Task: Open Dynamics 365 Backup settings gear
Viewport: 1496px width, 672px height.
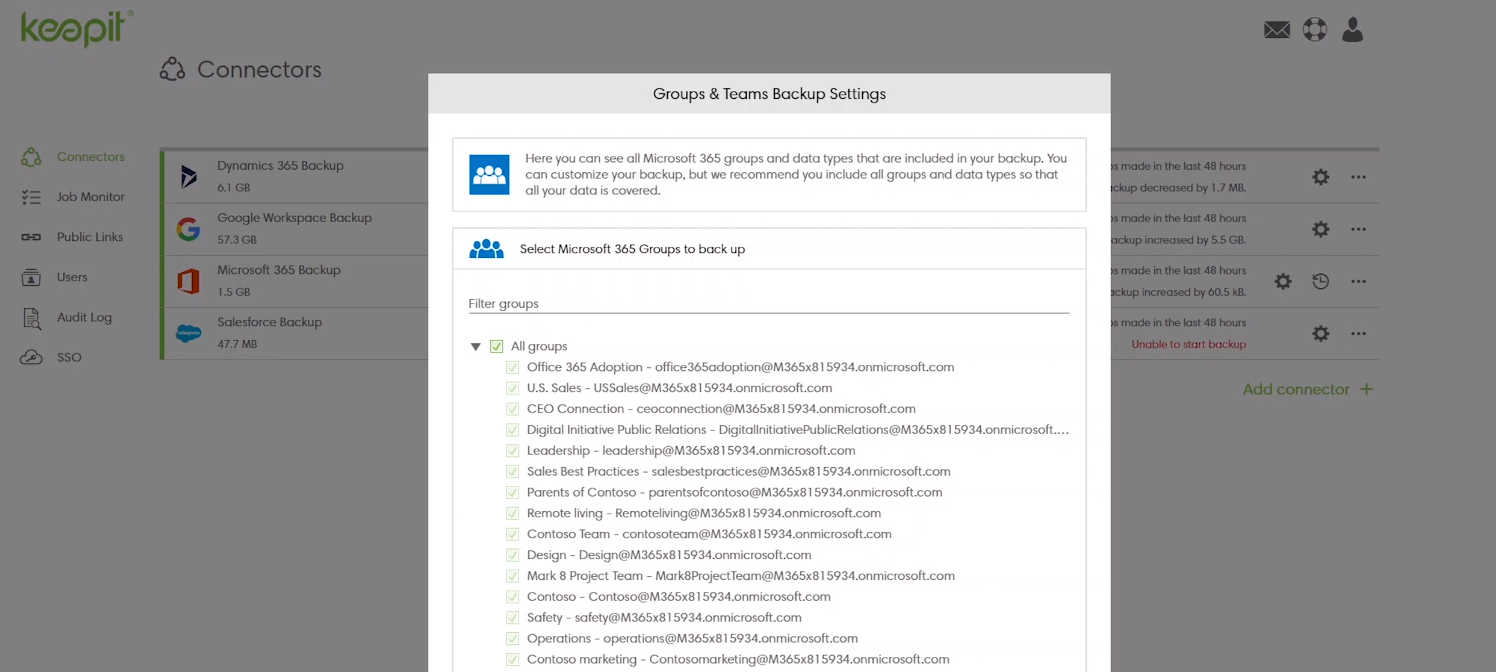Action: [x=1321, y=177]
